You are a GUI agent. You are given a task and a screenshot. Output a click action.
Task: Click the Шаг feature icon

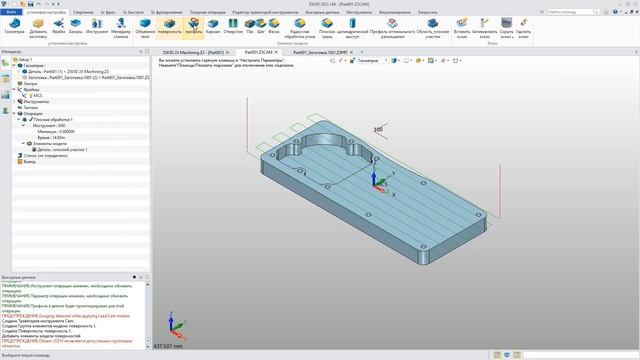(261, 27)
